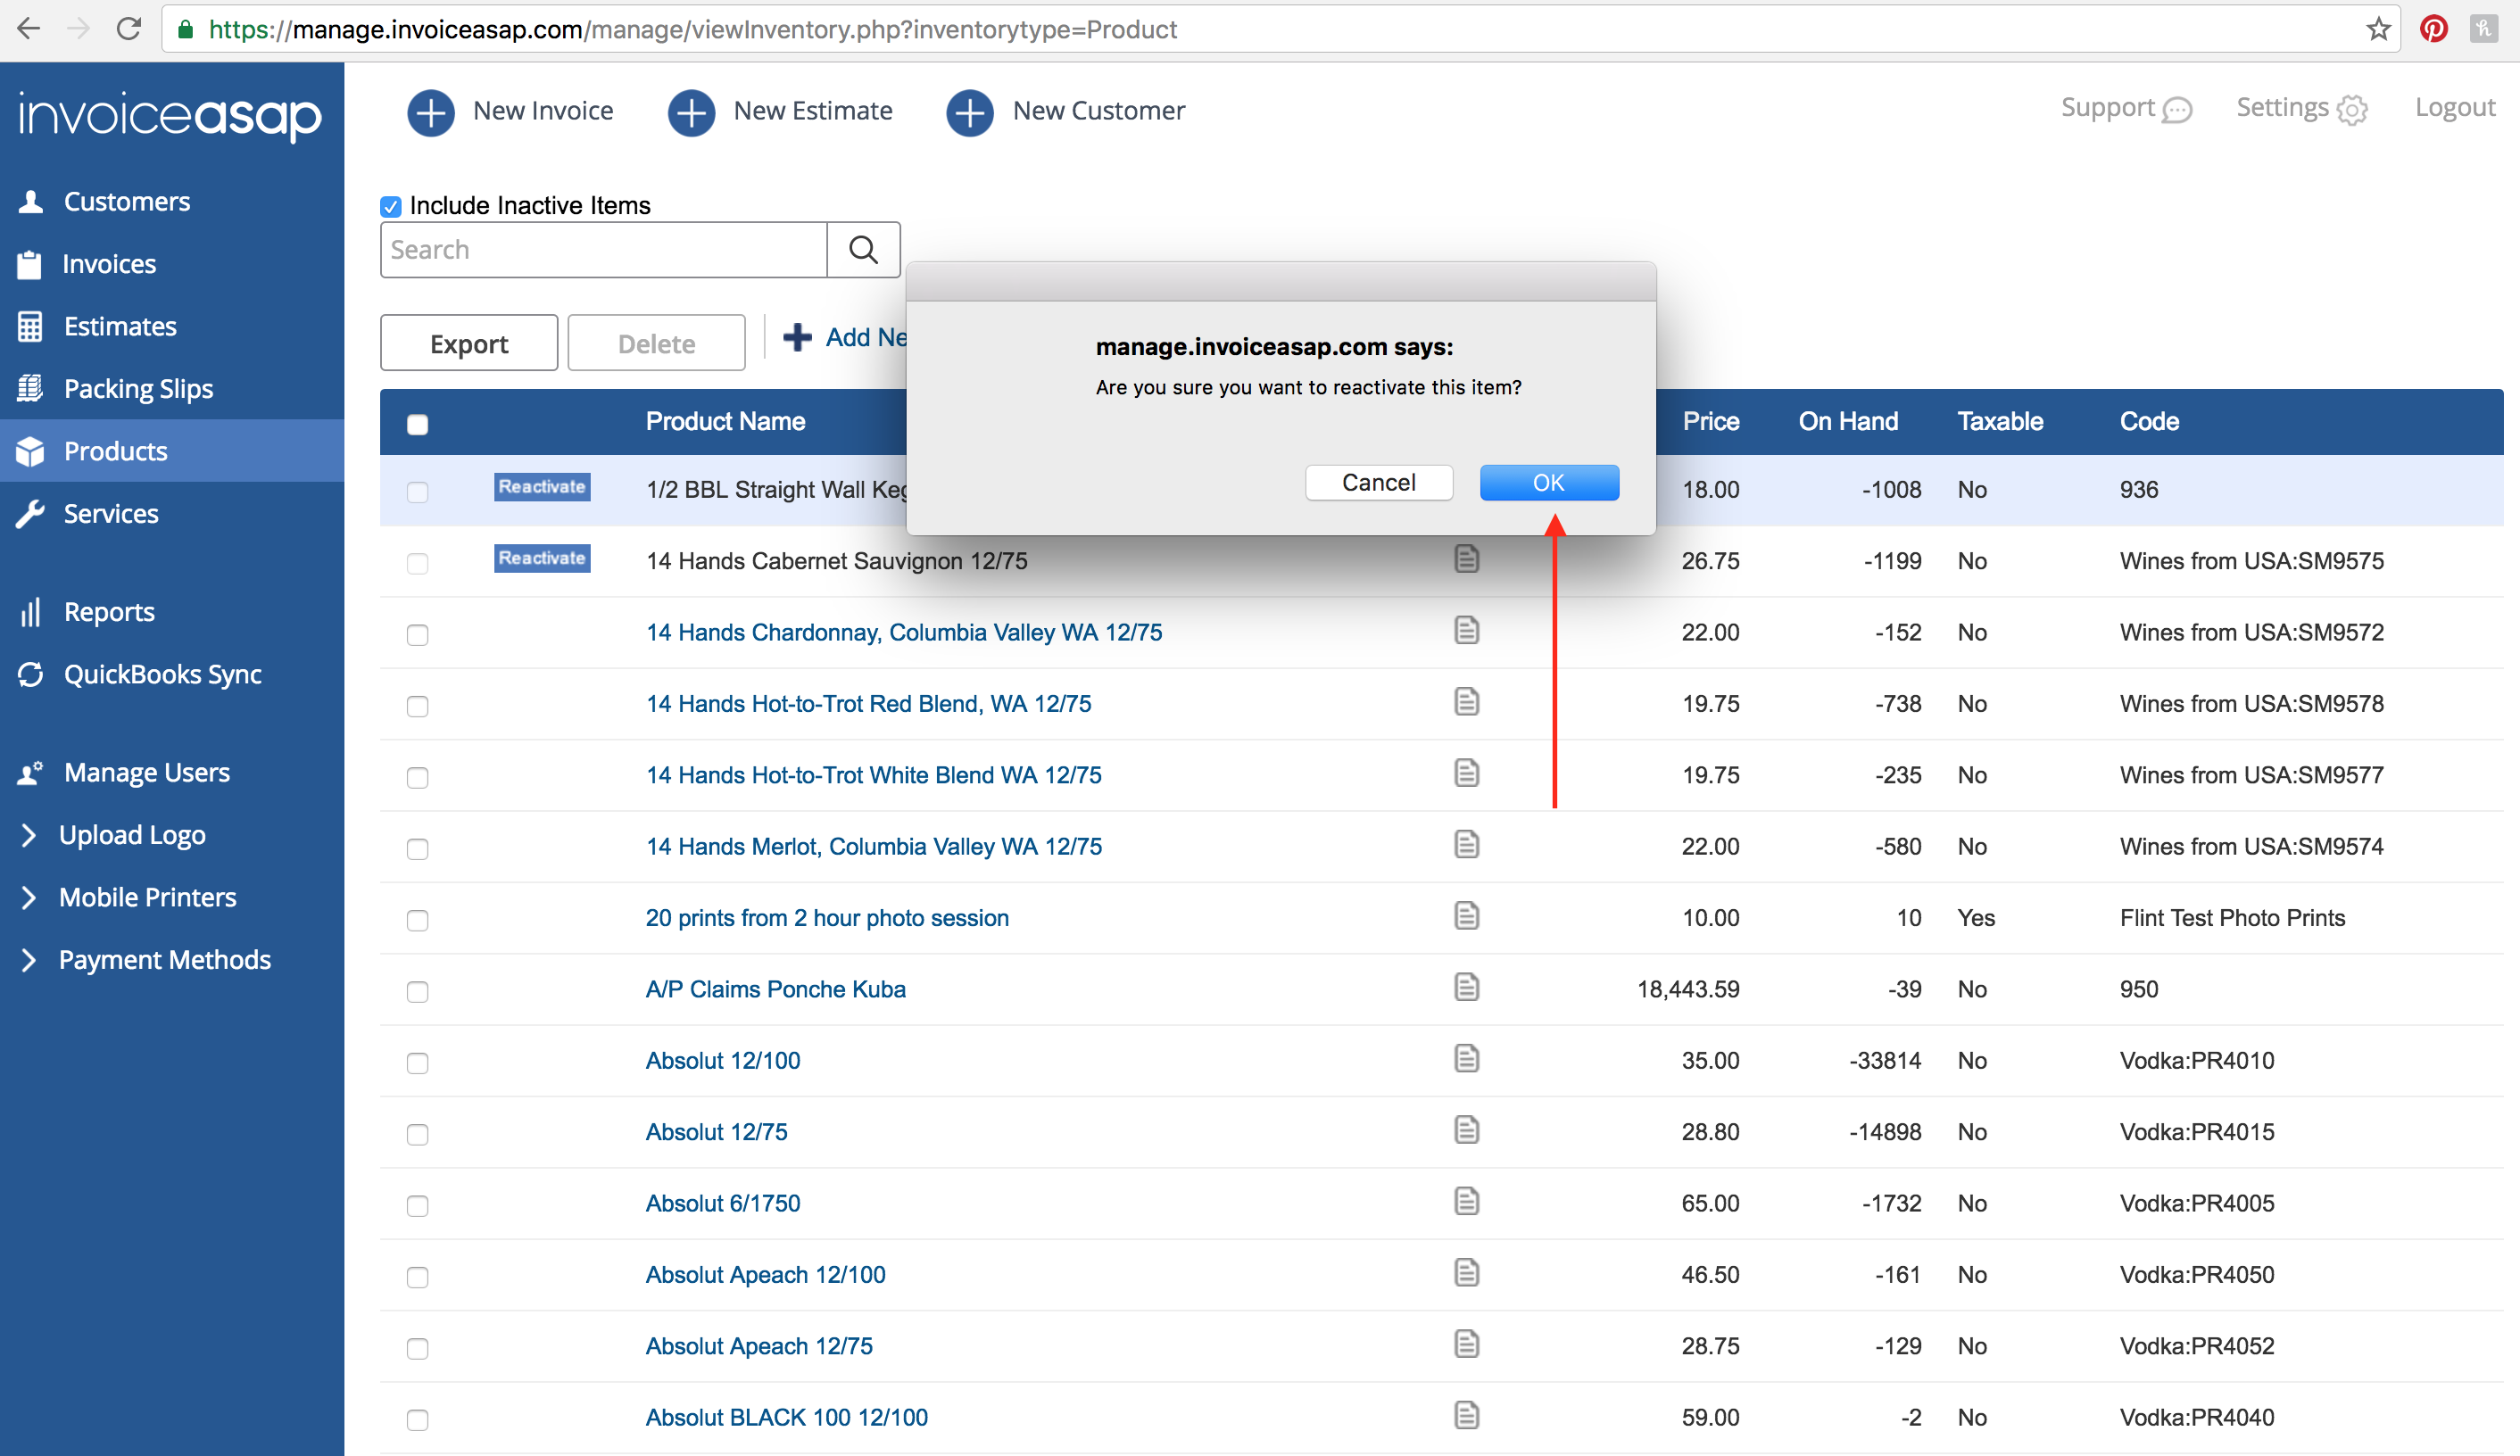2520x1456 pixels.
Task: Check the Absolut BLACK 100 row checkbox
Action: pyautogui.click(x=418, y=1420)
